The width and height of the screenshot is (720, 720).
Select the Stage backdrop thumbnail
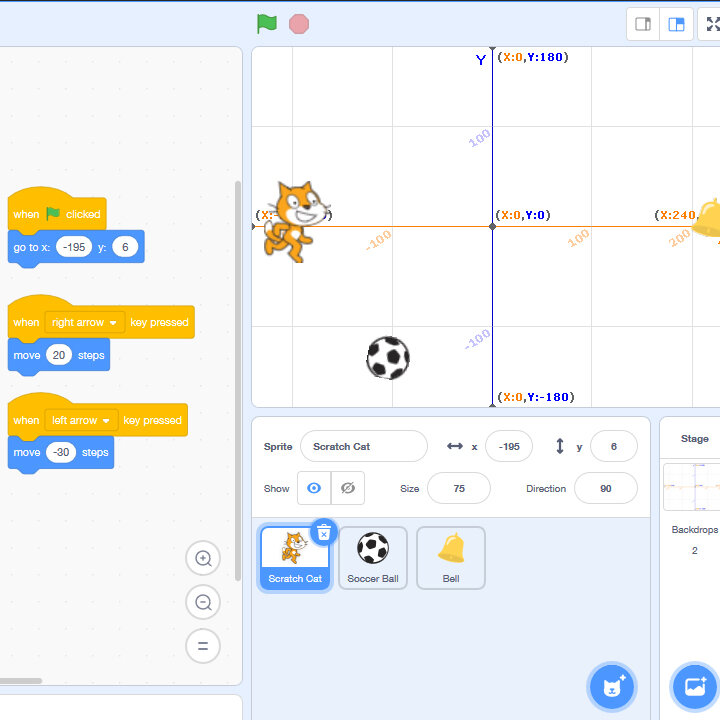[692, 487]
